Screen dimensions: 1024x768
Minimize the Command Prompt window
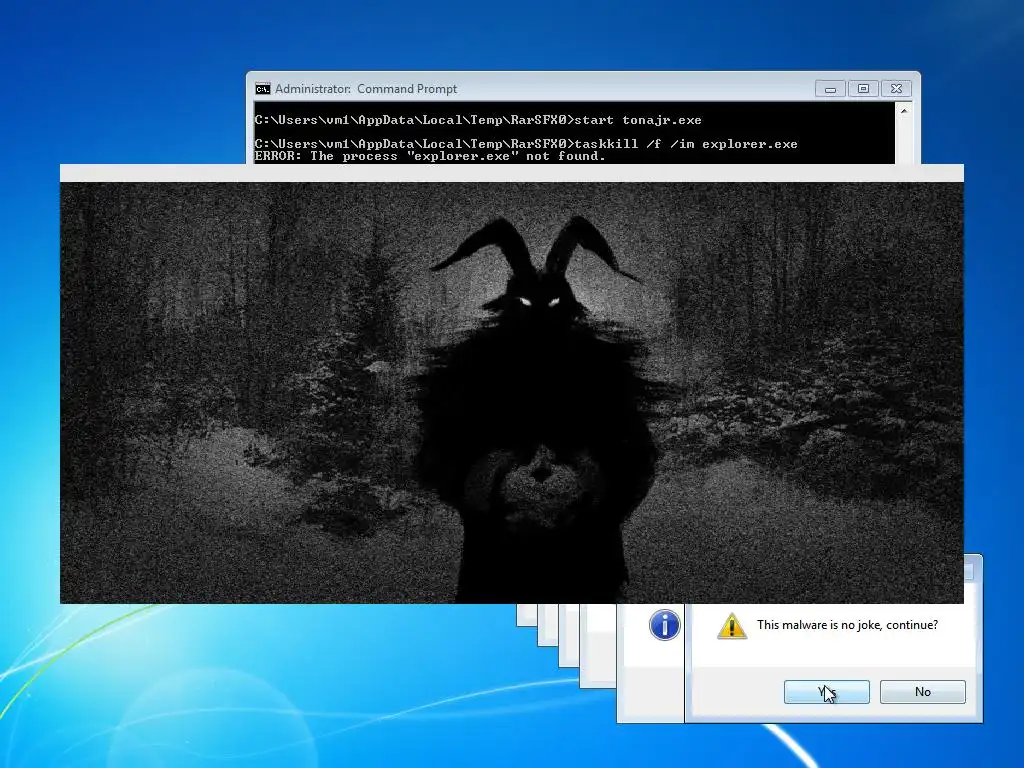830,89
